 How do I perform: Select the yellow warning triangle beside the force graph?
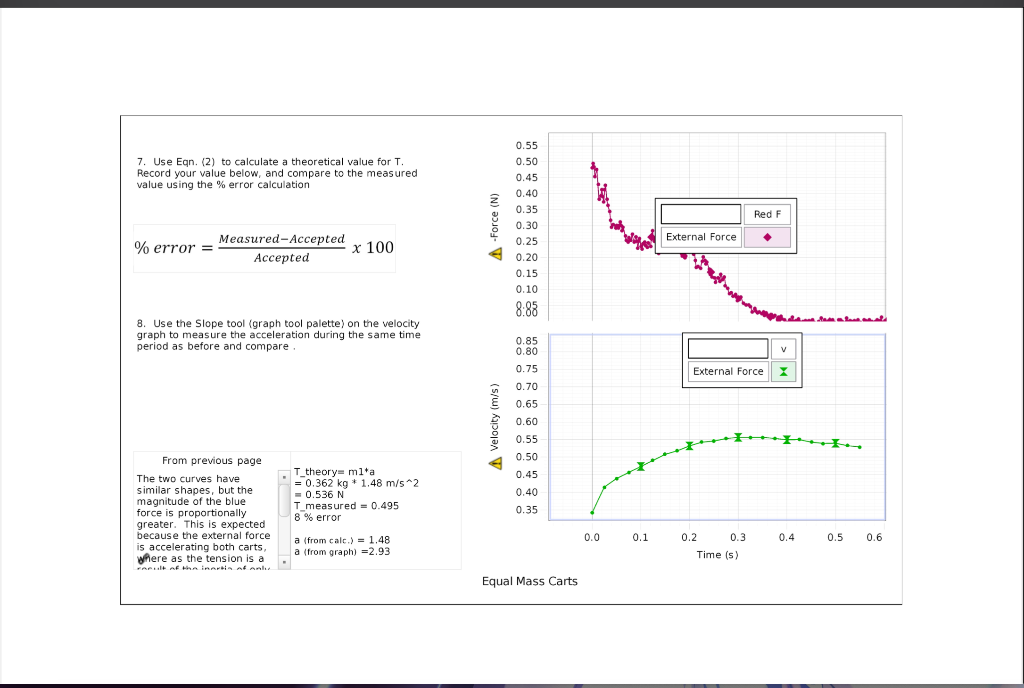pyautogui.click(x=494, y=254)
